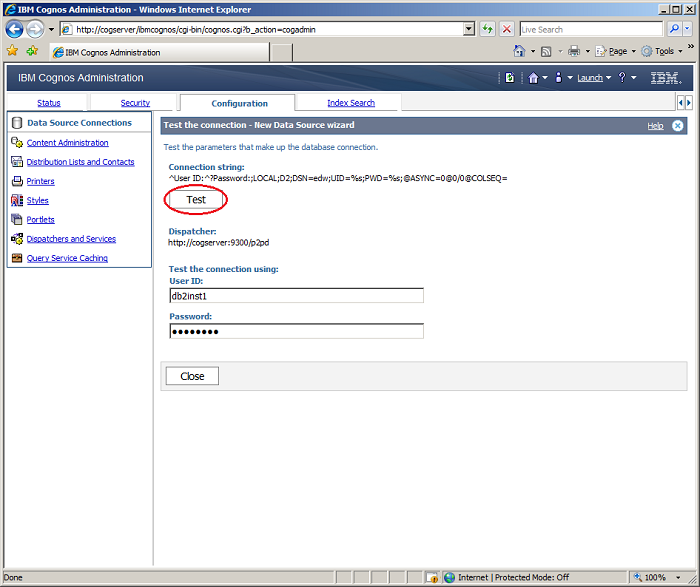Click the Test connection button
Screen dimensions: 700x587
point(196,200)
